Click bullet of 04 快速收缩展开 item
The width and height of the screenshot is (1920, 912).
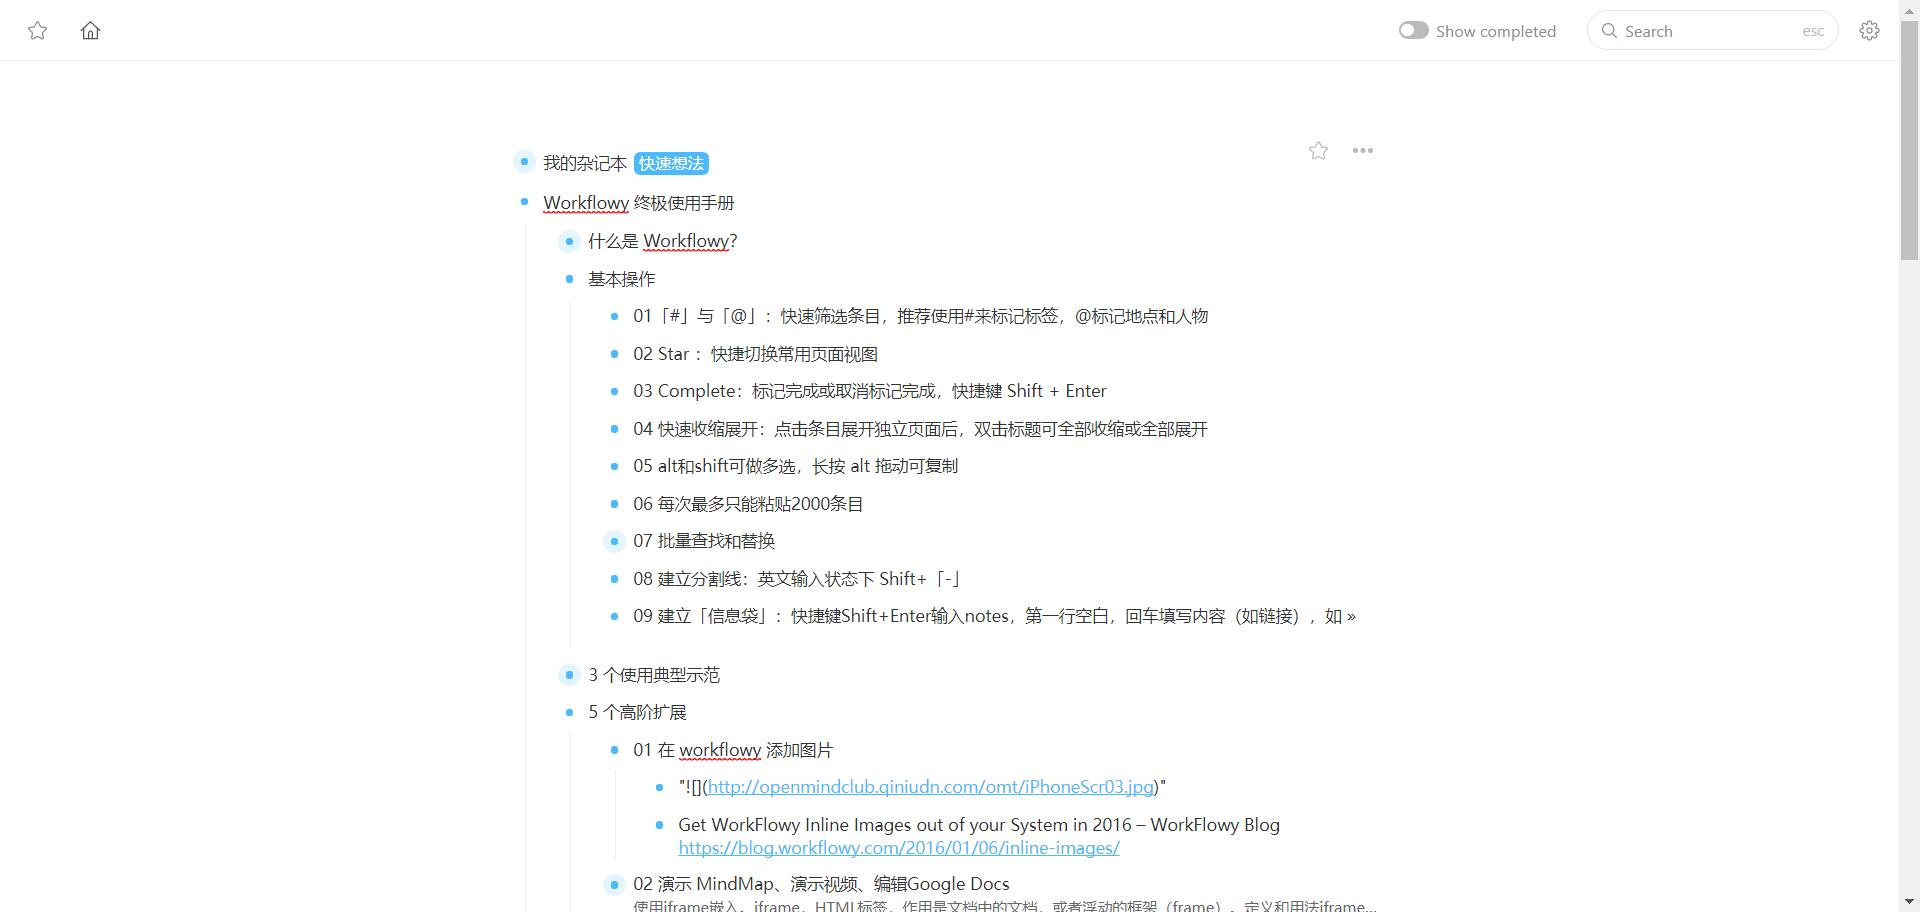(614, 429)
